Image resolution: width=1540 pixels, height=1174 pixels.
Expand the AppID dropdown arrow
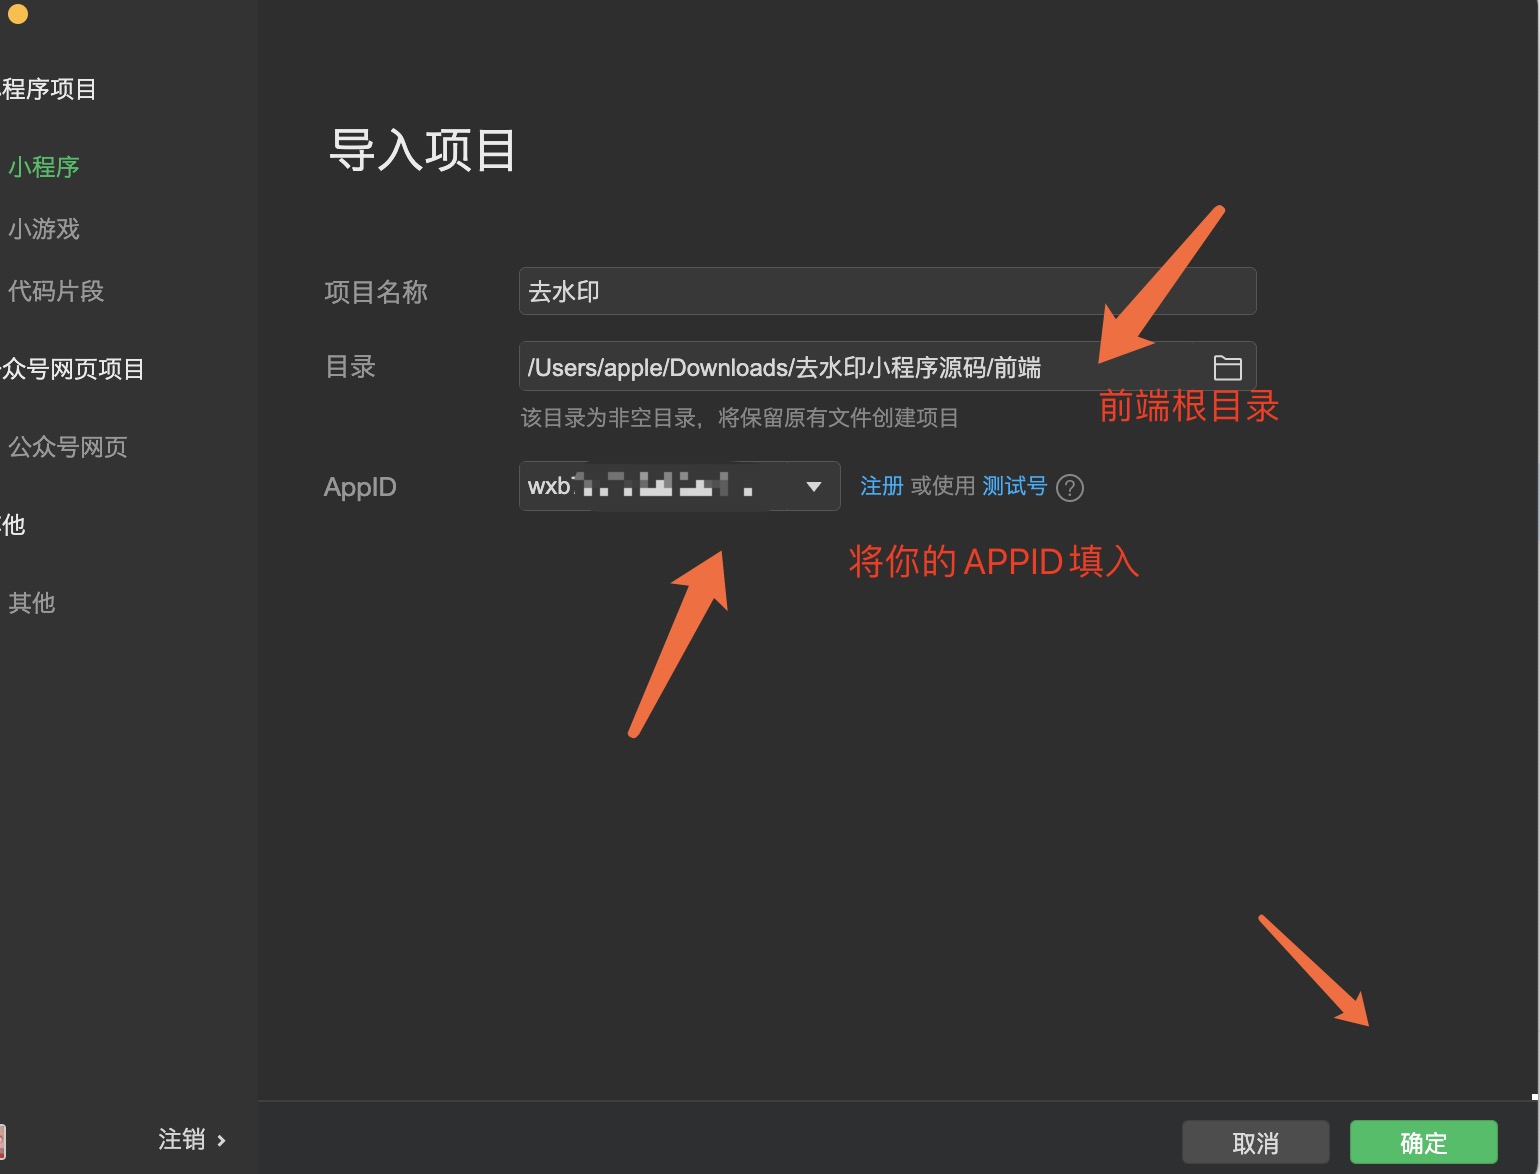click(x=814, y=487)
